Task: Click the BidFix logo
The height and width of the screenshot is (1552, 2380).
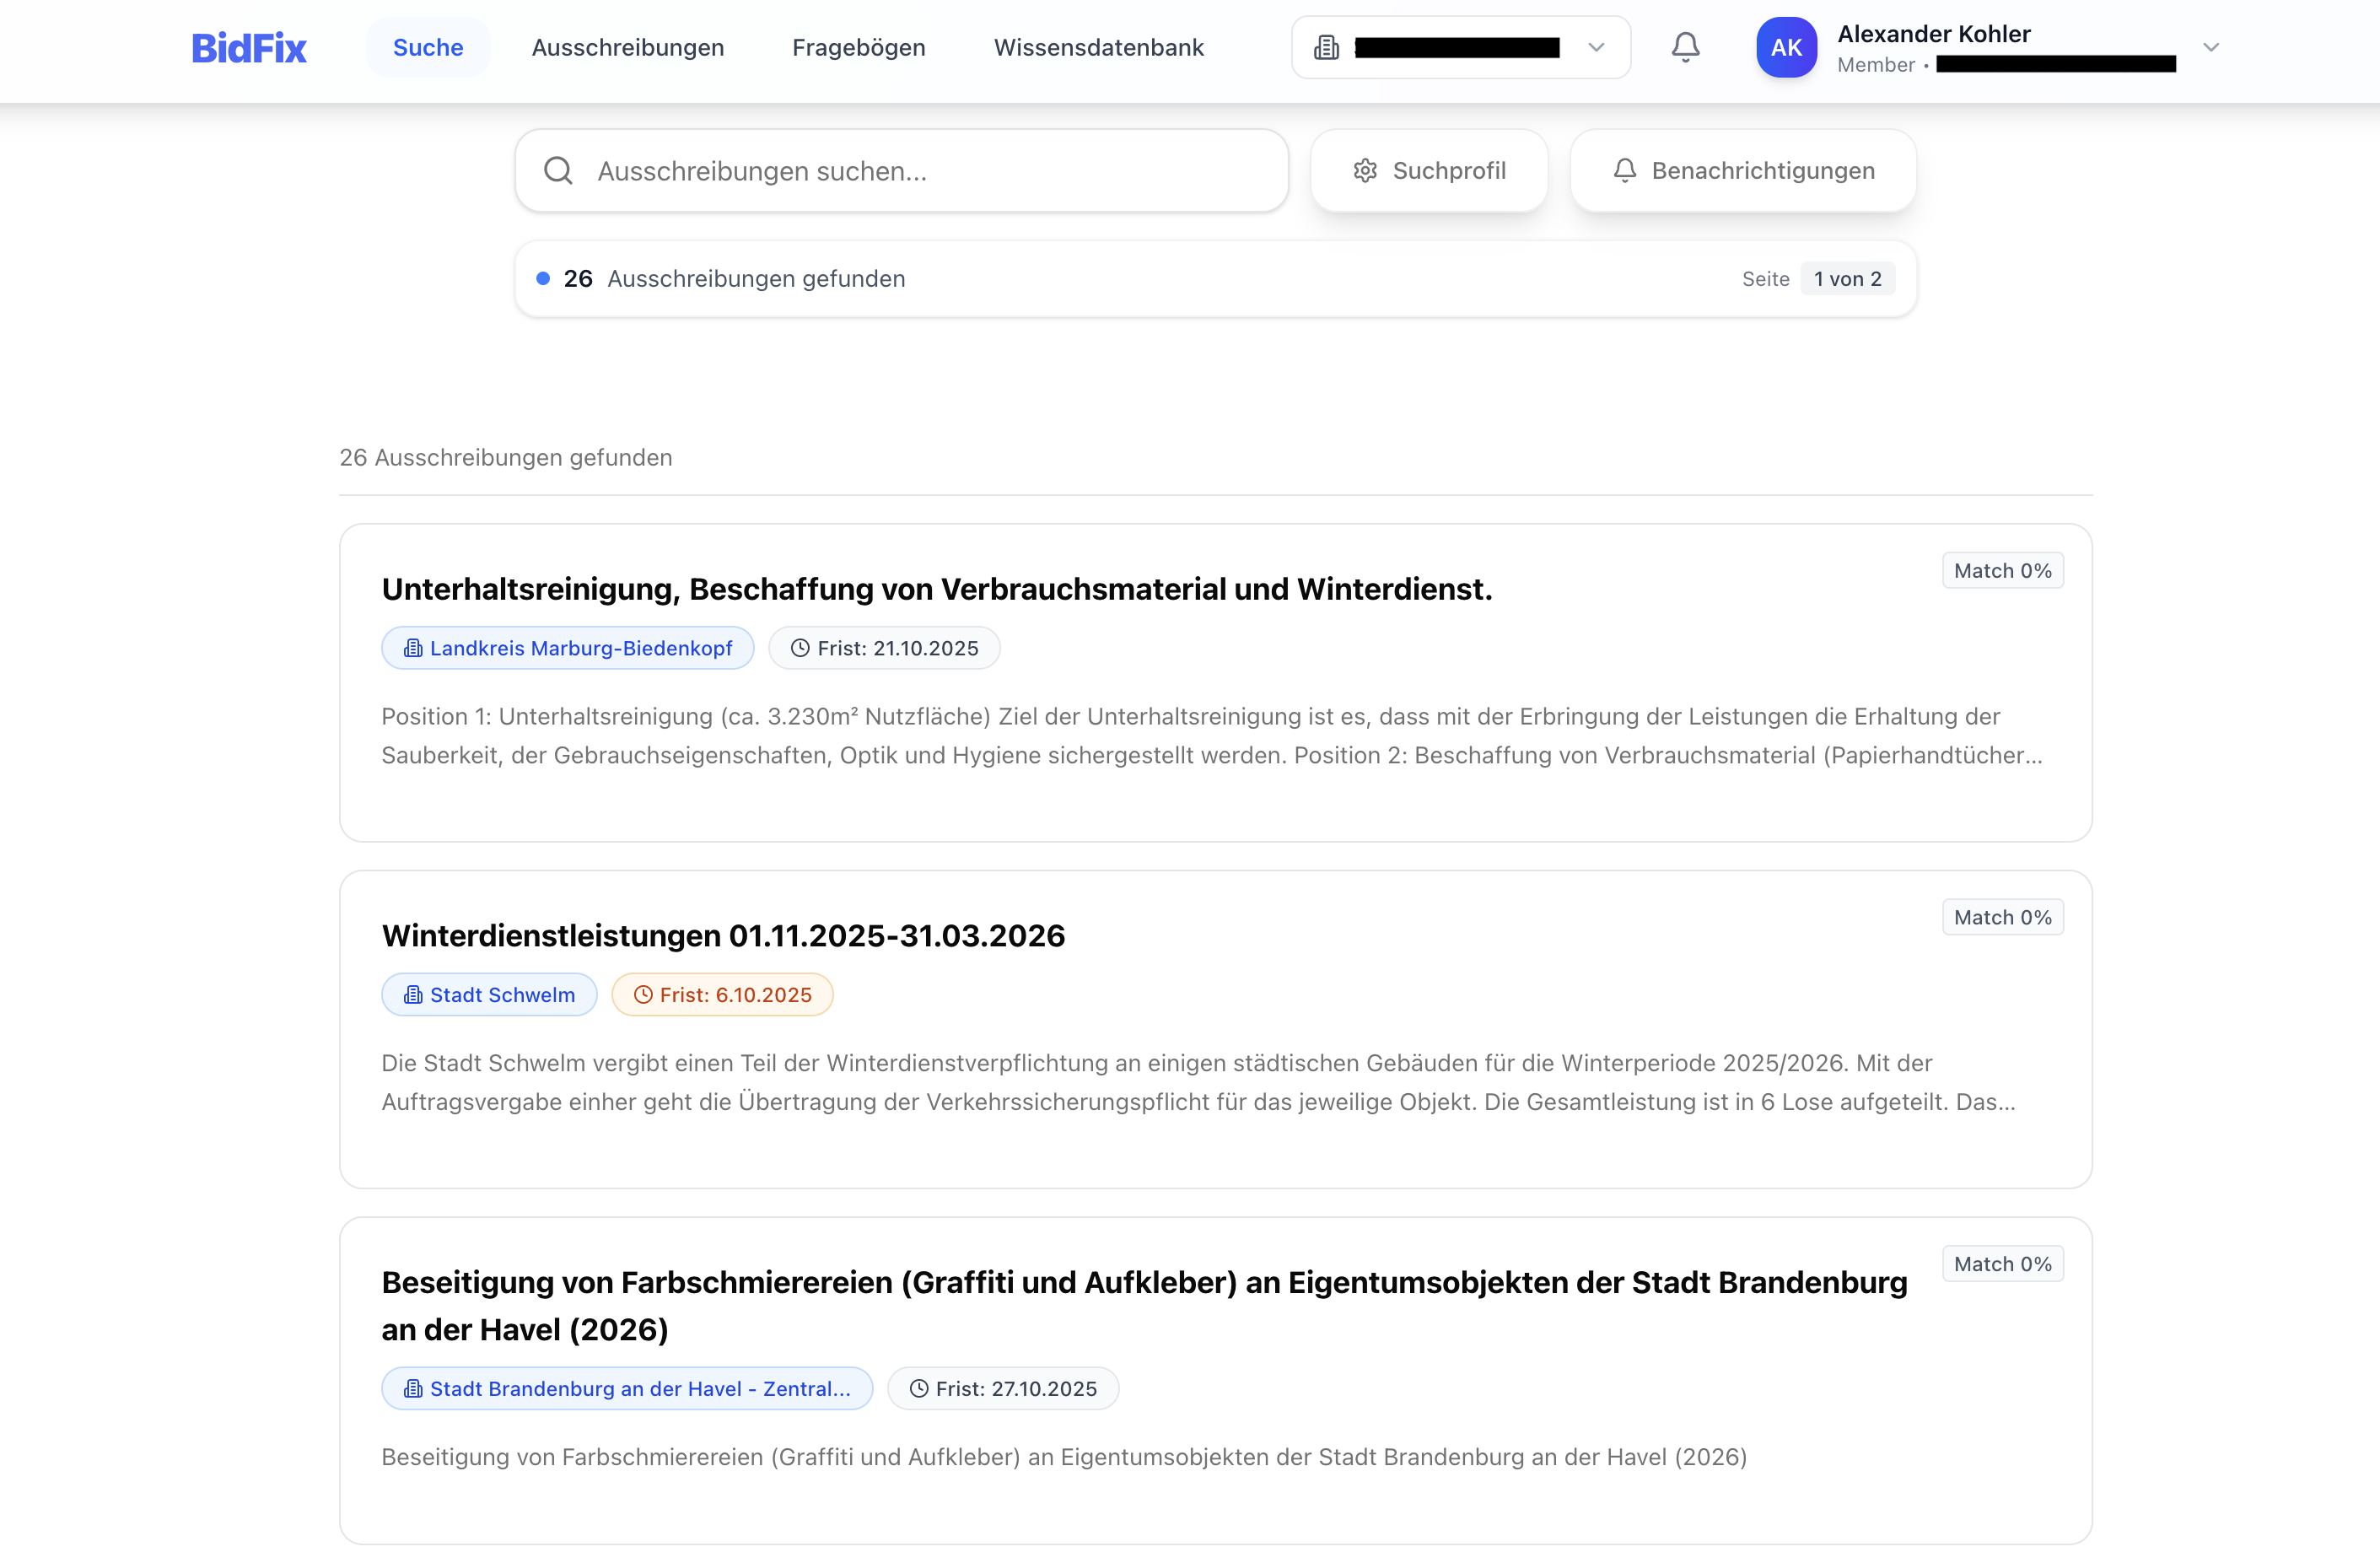Action: click(x=248, y=48)
